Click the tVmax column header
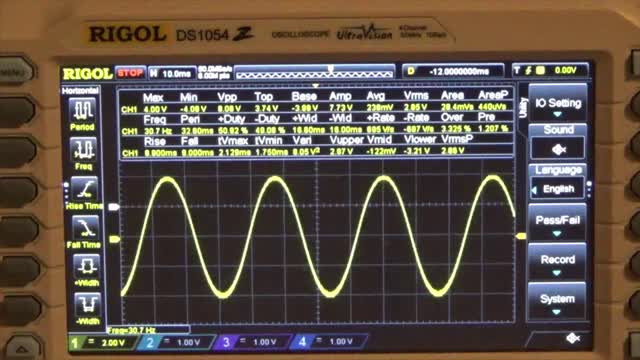 (x=233, y=141)
